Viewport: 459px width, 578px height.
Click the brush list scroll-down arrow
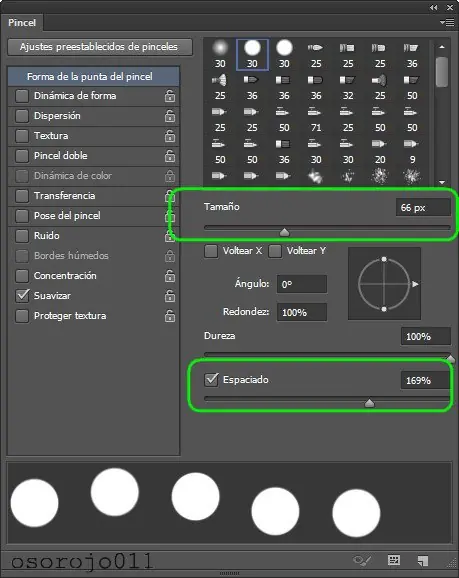442,182
